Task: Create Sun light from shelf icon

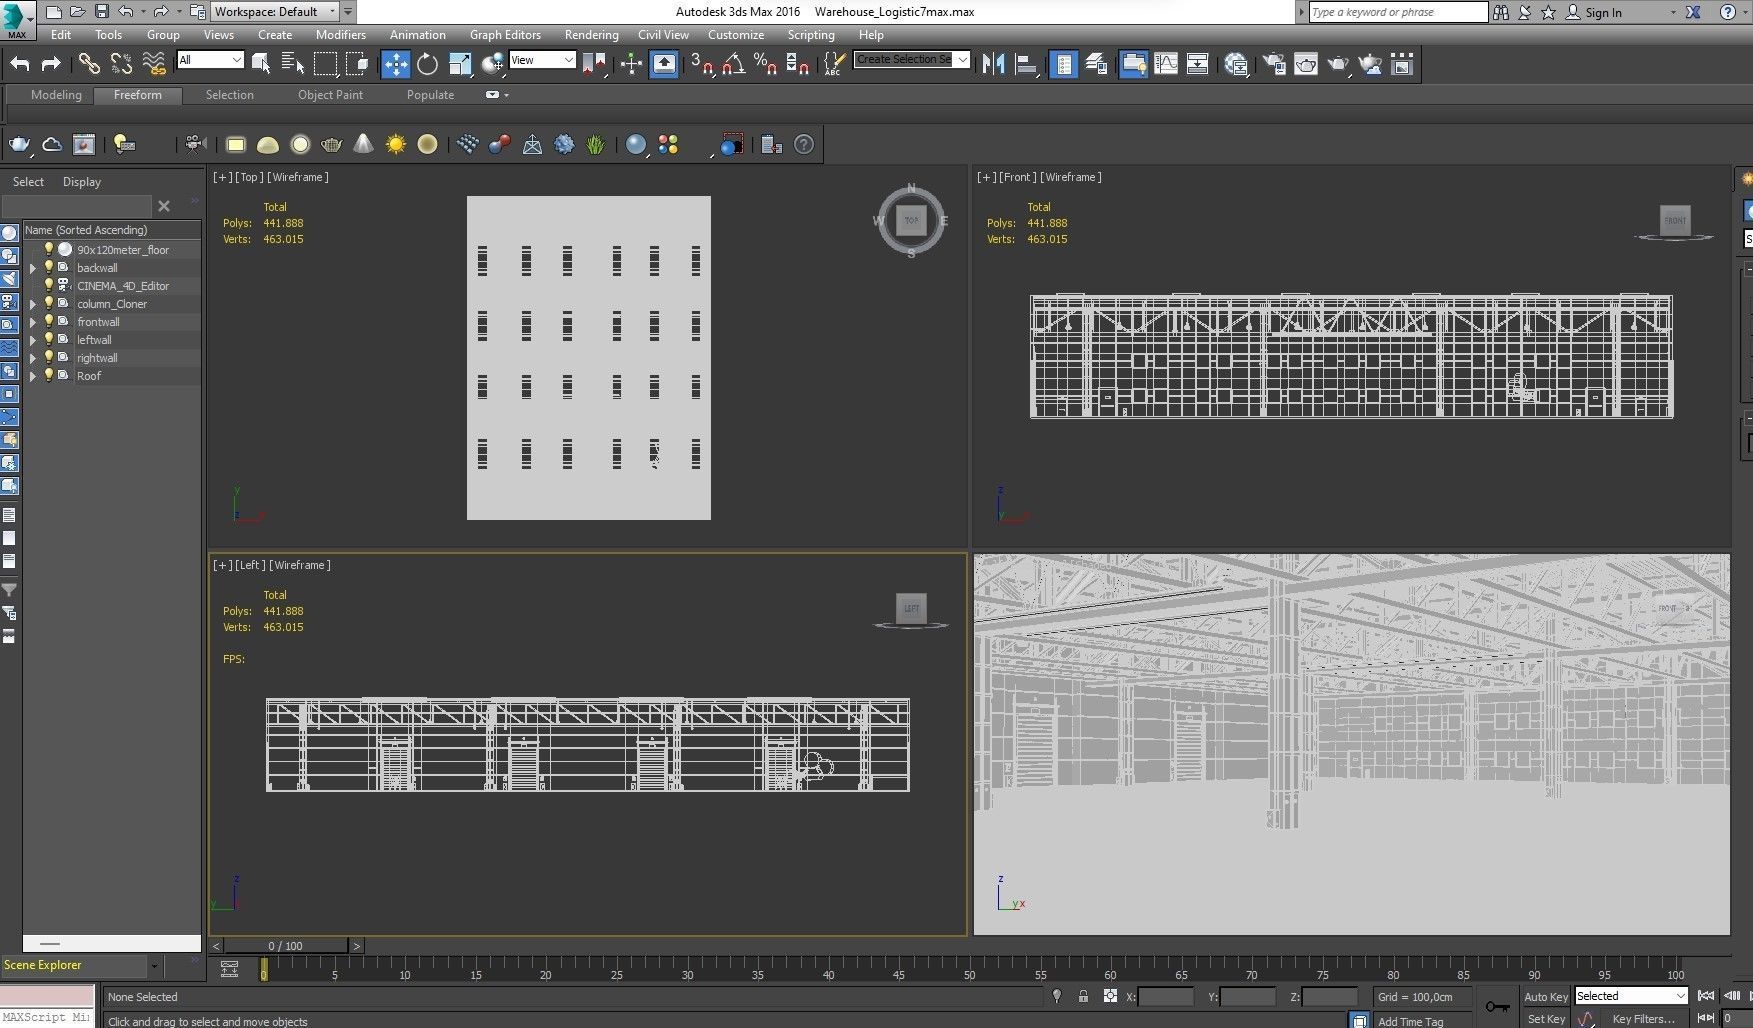Action: pos(396,144)
